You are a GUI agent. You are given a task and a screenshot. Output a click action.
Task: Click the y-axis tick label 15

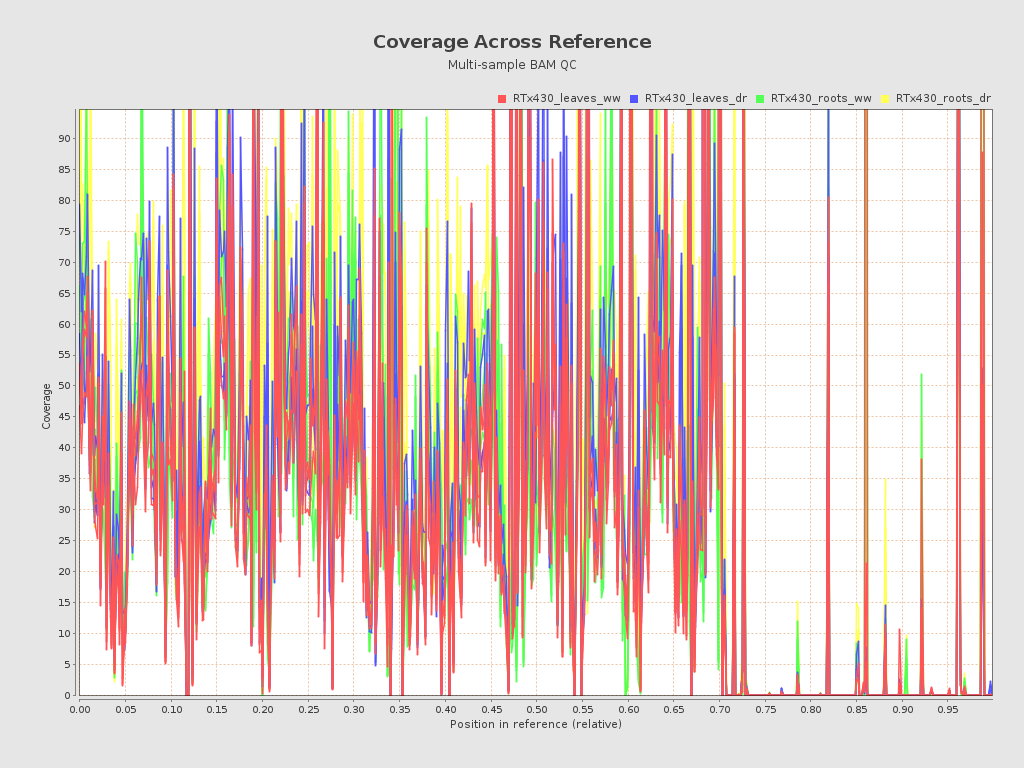pos(64,603)
